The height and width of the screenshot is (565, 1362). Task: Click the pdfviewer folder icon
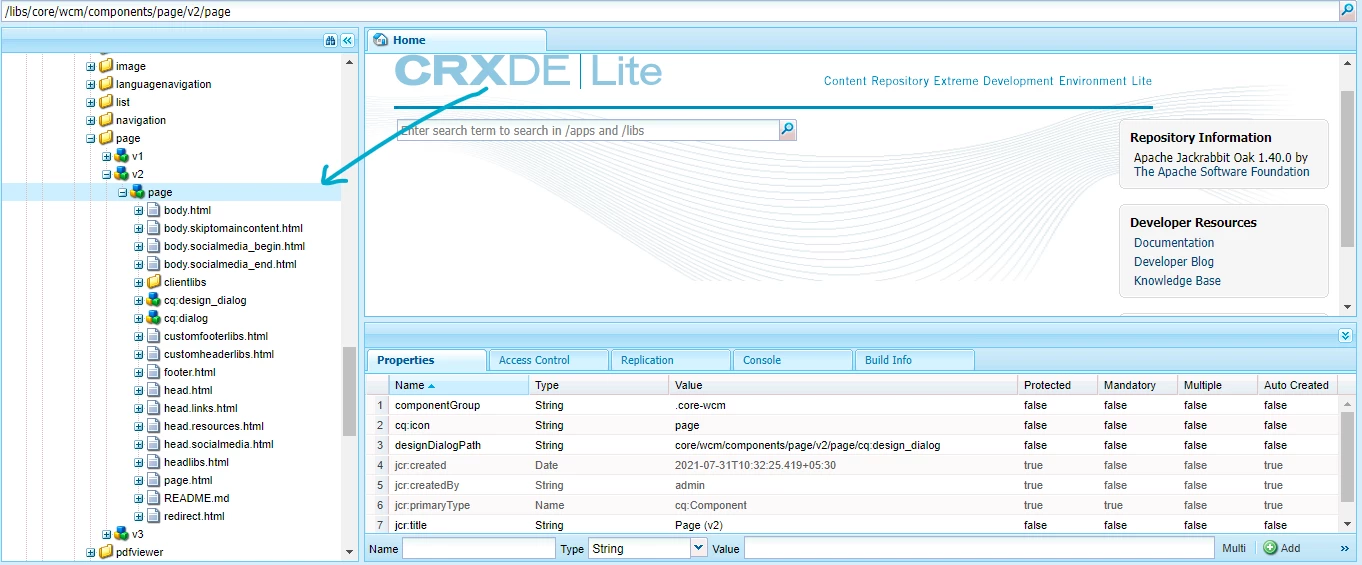[106, 552]
